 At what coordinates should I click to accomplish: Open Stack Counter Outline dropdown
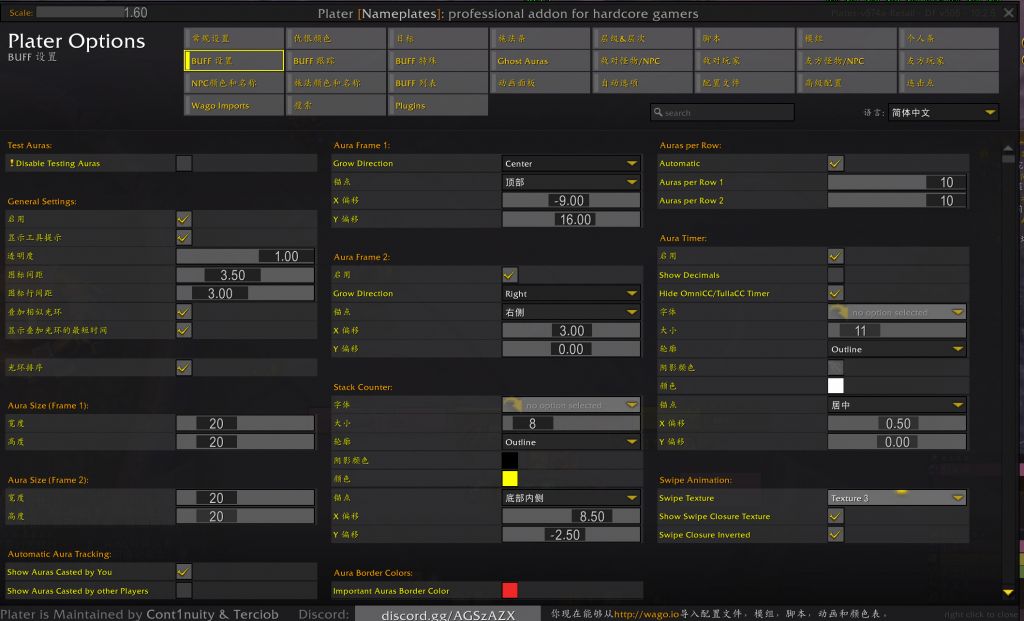click(570, 442)
